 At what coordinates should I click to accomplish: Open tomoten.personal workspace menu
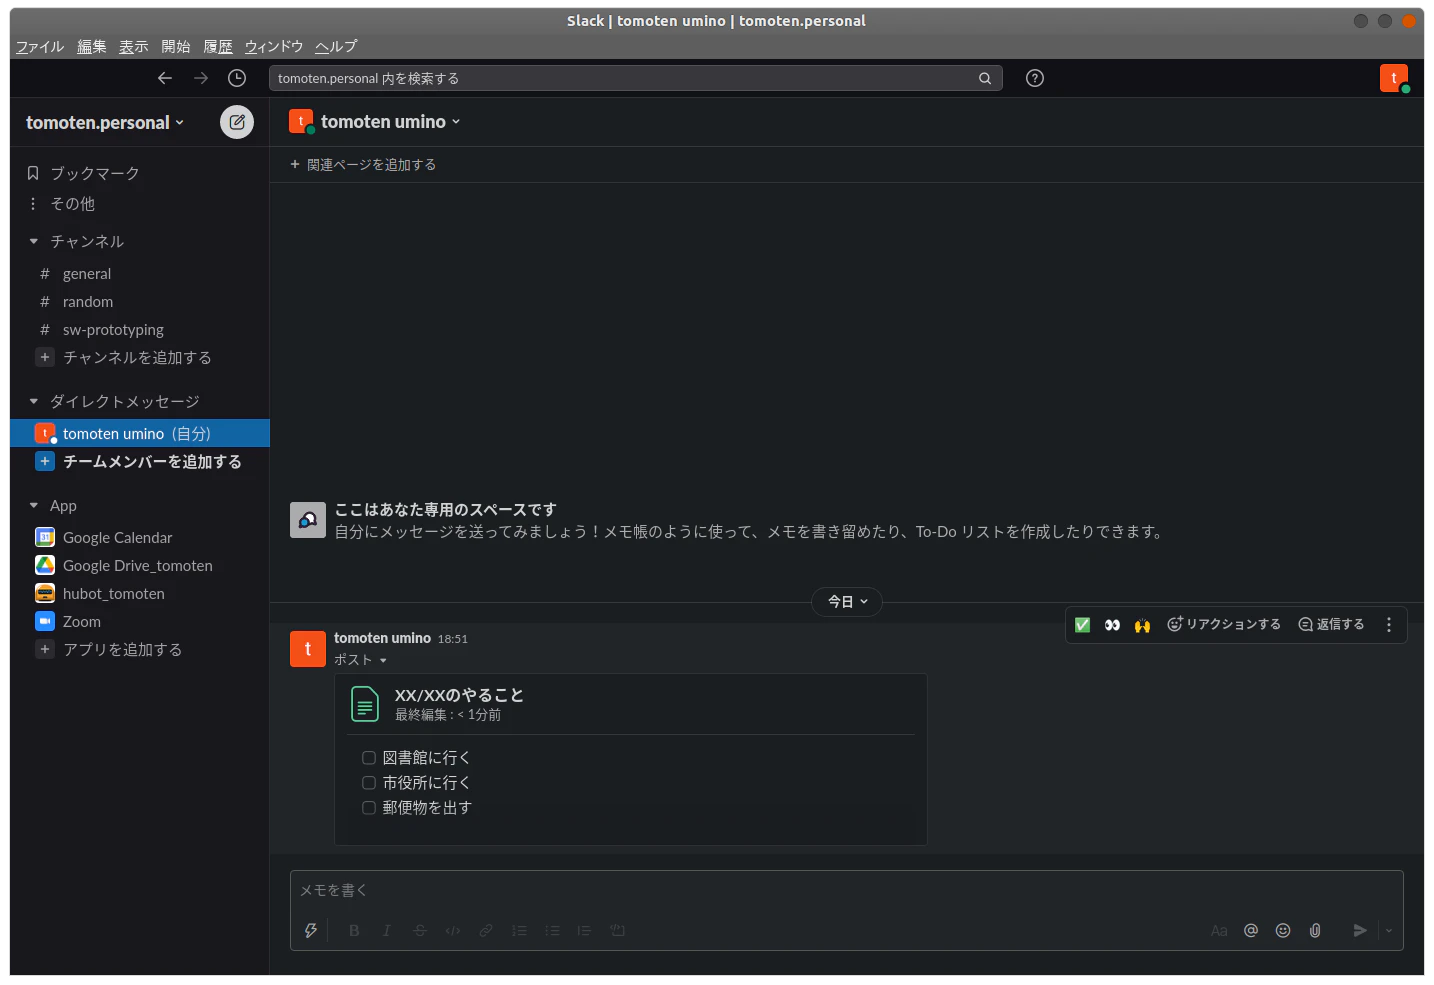105,122
